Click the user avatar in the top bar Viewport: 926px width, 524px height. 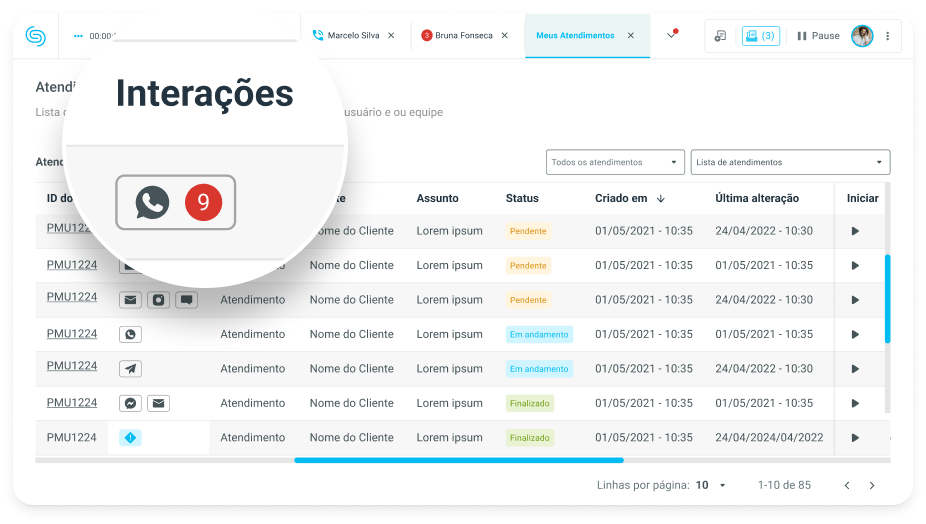(x=861, y=36)
